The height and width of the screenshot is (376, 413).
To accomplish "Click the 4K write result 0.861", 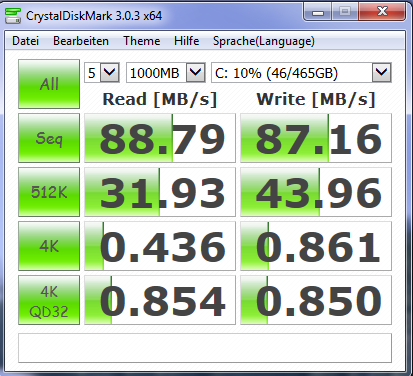I will tap(316, 246).
